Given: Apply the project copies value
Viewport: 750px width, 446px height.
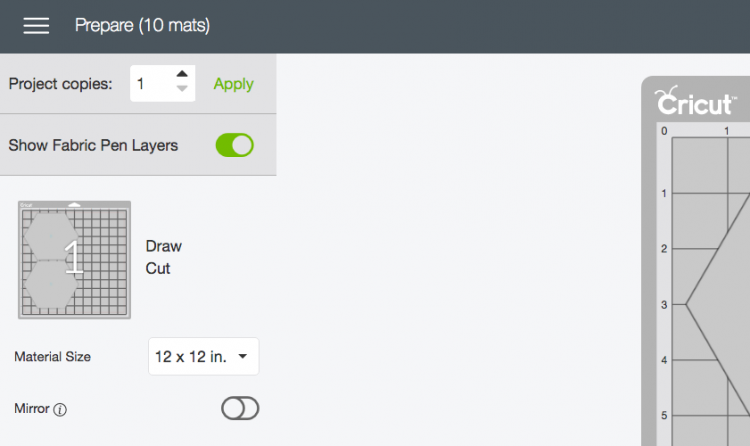Looking at the screenshot, I should point(233,84).
